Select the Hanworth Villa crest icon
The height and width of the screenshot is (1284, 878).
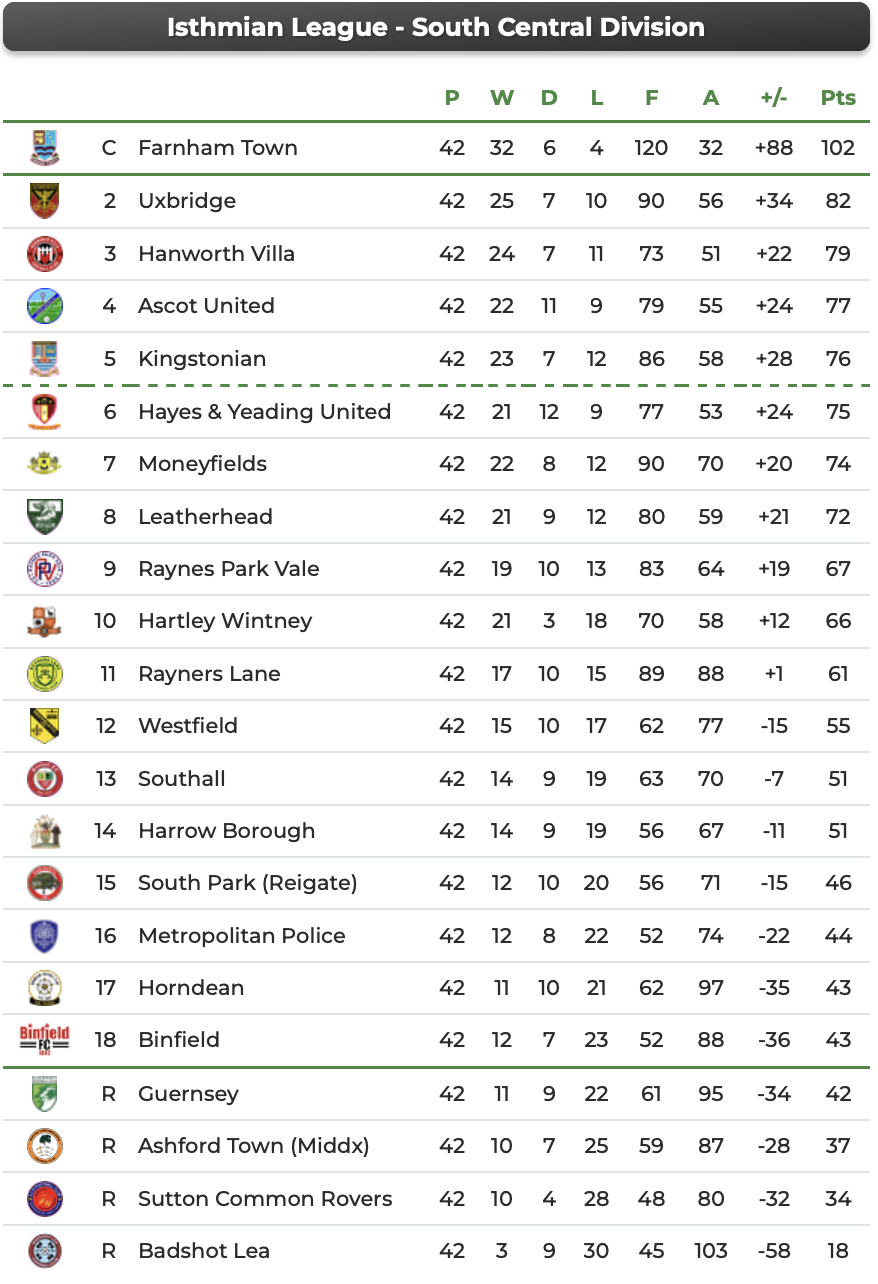[44, 253]
